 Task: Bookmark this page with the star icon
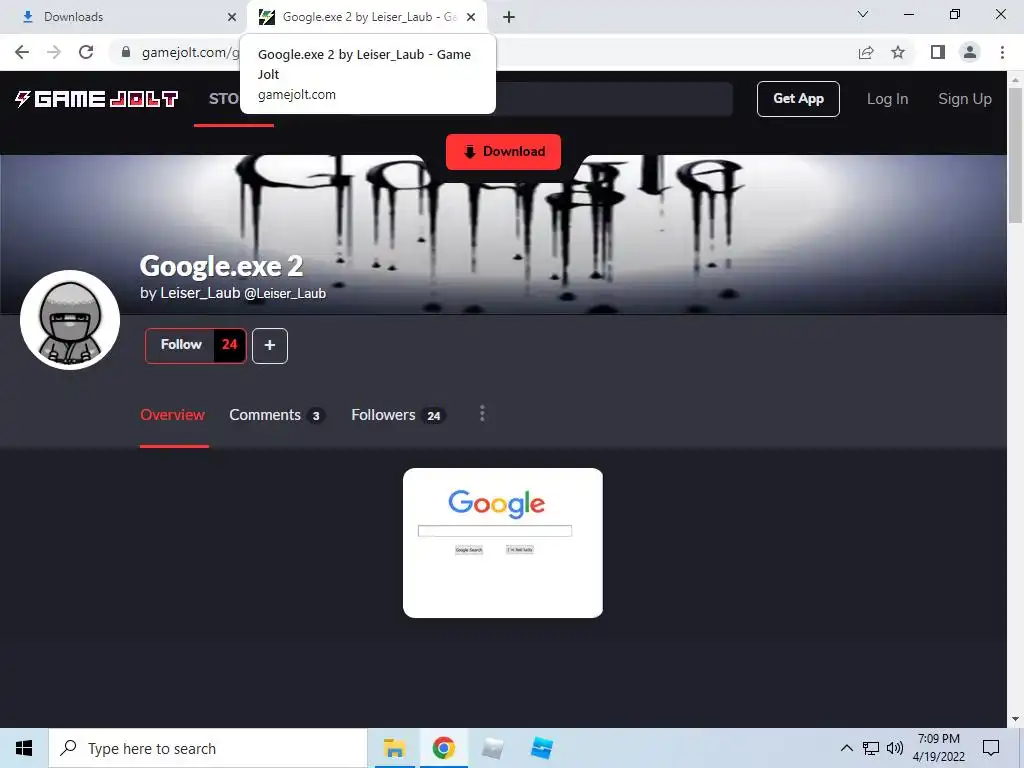[898, 52]
